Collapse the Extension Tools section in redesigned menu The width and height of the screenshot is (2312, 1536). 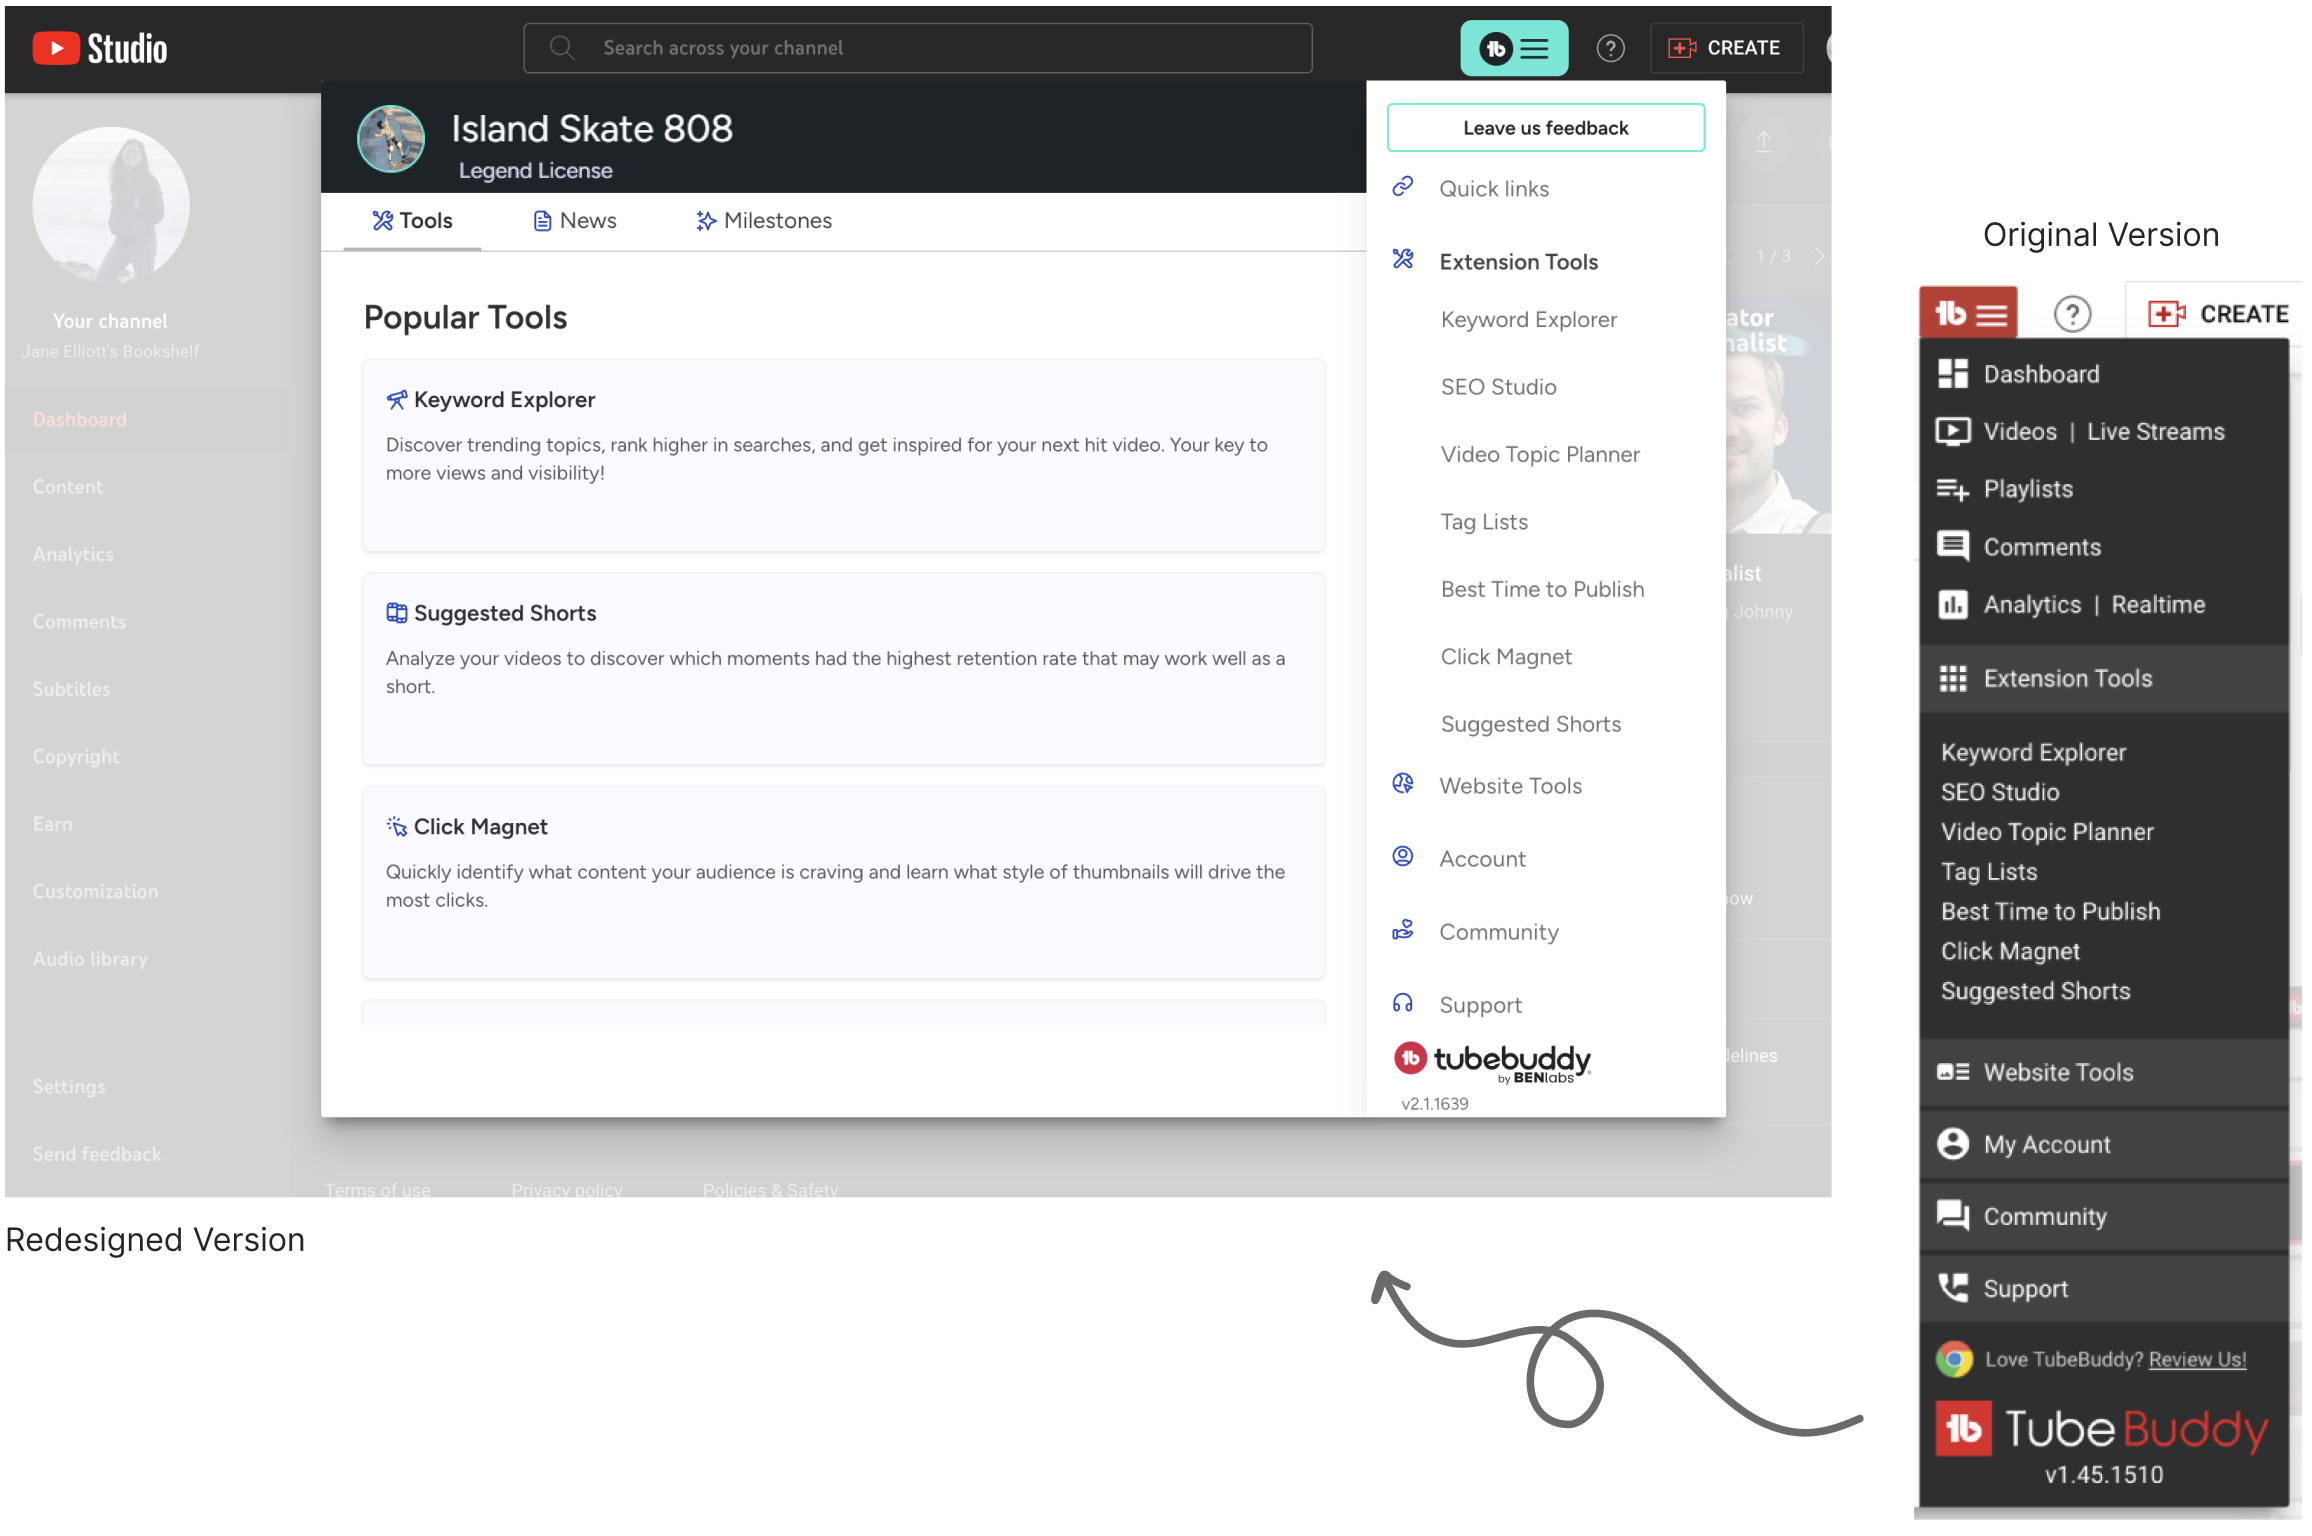click(x=1518, y=262)
